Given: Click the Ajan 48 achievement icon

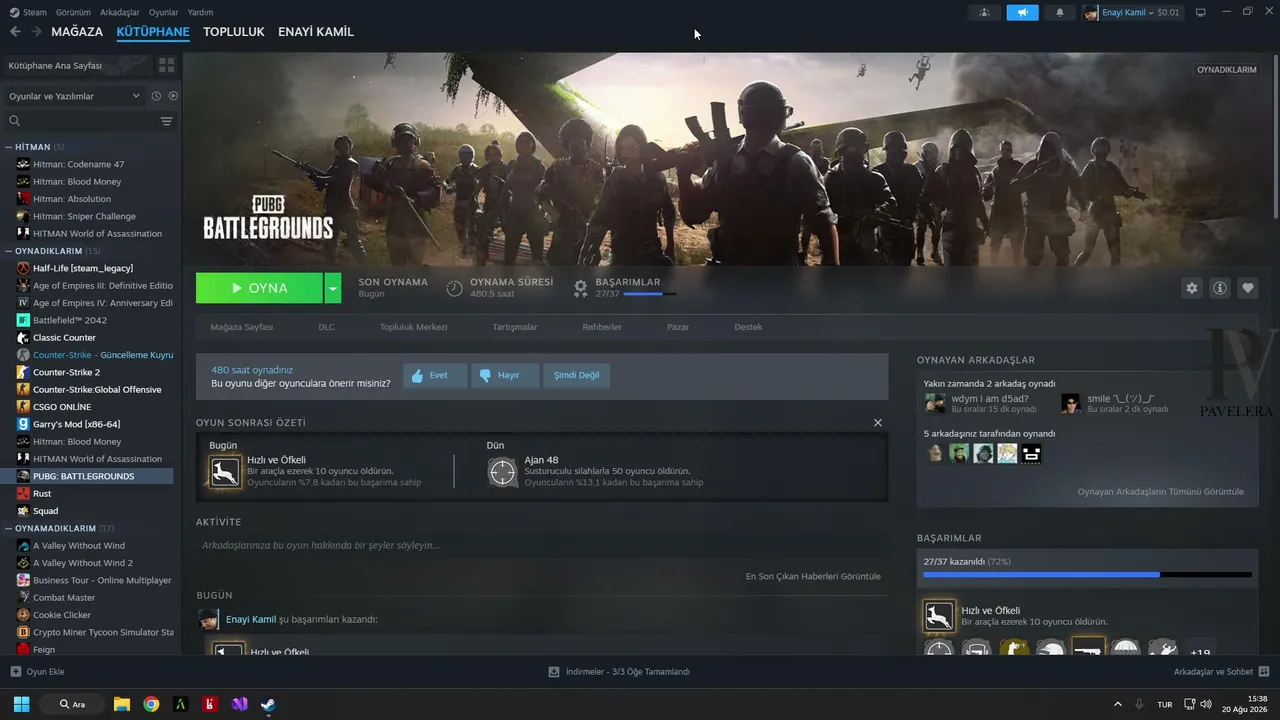Looking at the screenshot, I should coord(502,472).
